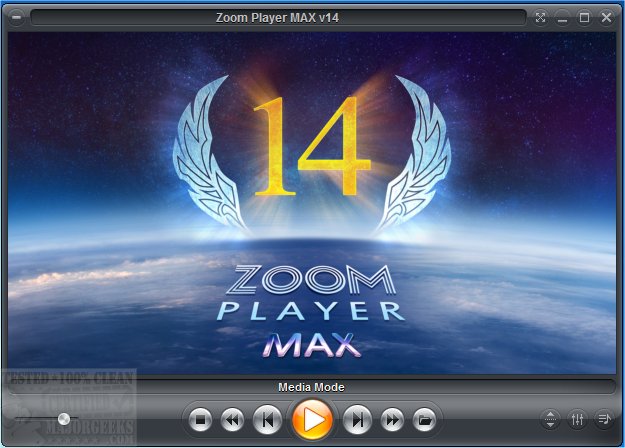
Task: Click the Zoom Player MAX v14 title bar
Action: (x=278, y=17)
